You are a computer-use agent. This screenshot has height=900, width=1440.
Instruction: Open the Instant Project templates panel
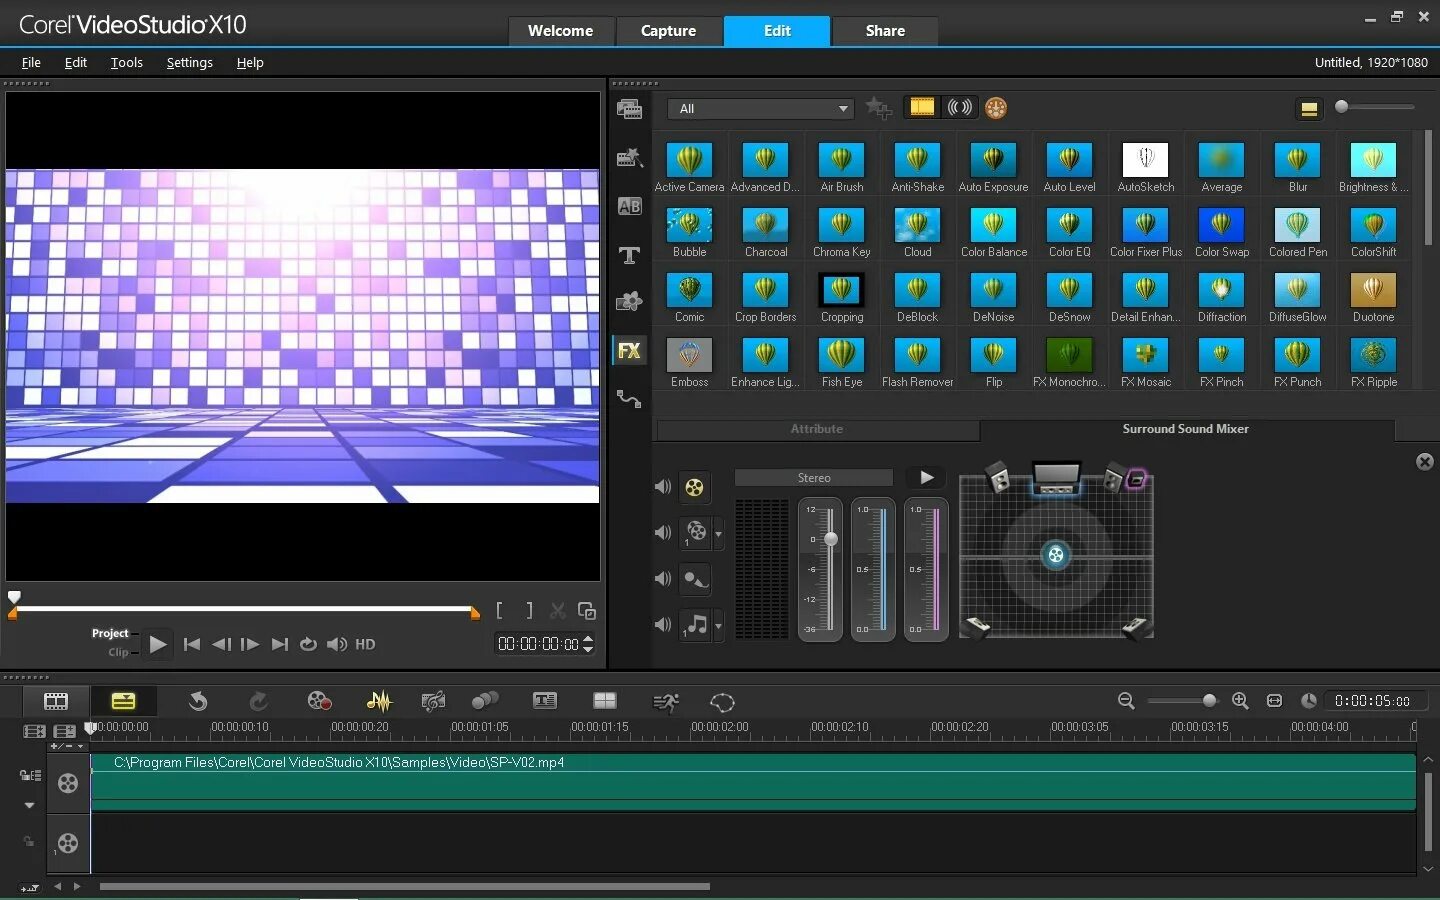click(x=629, y=157)
